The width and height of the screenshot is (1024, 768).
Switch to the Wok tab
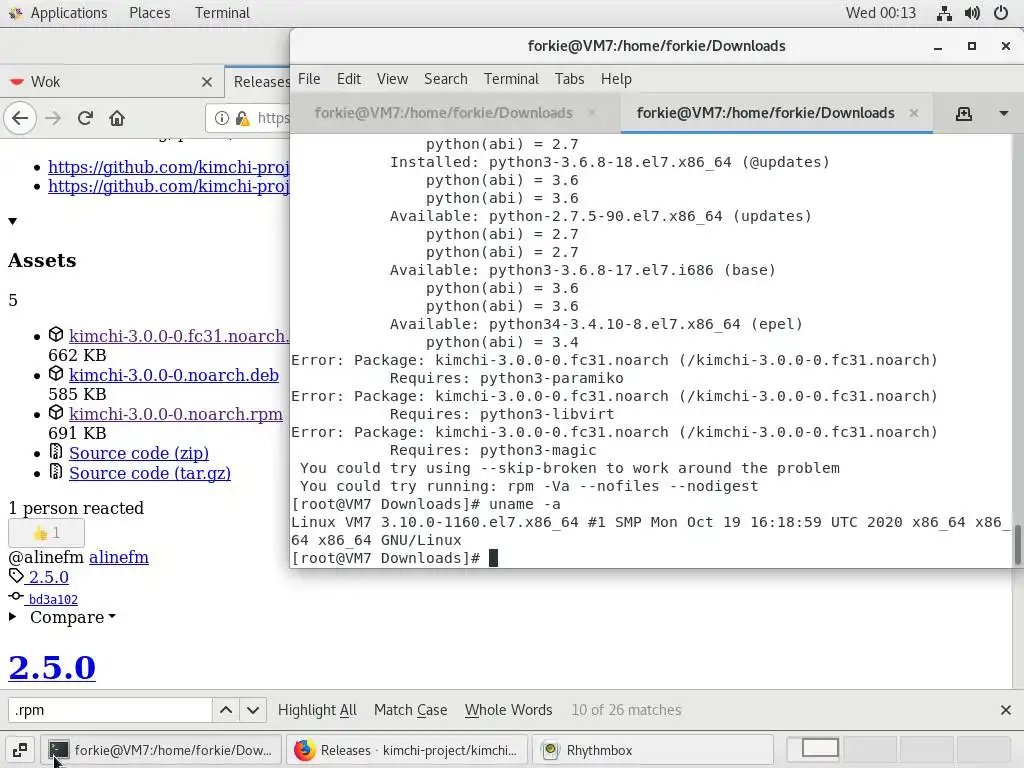point(111,82)
